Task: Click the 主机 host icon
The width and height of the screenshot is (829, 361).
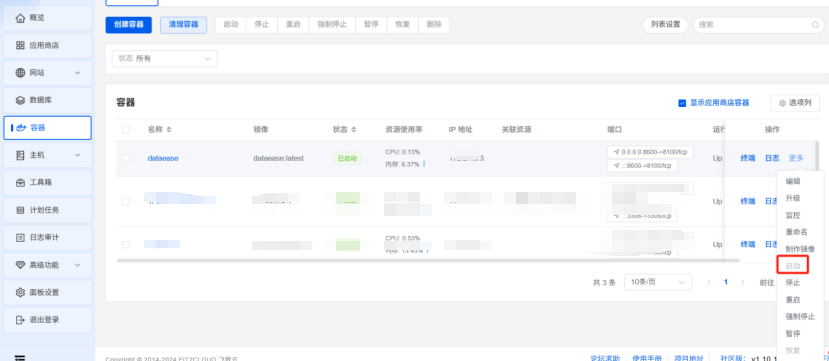Action: (x=21, y=155)
